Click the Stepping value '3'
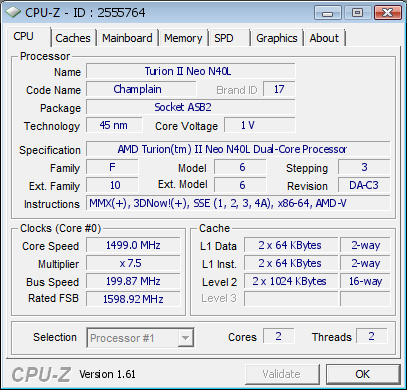The width and height of the screenshot is (407, 390). click(364, 167)
